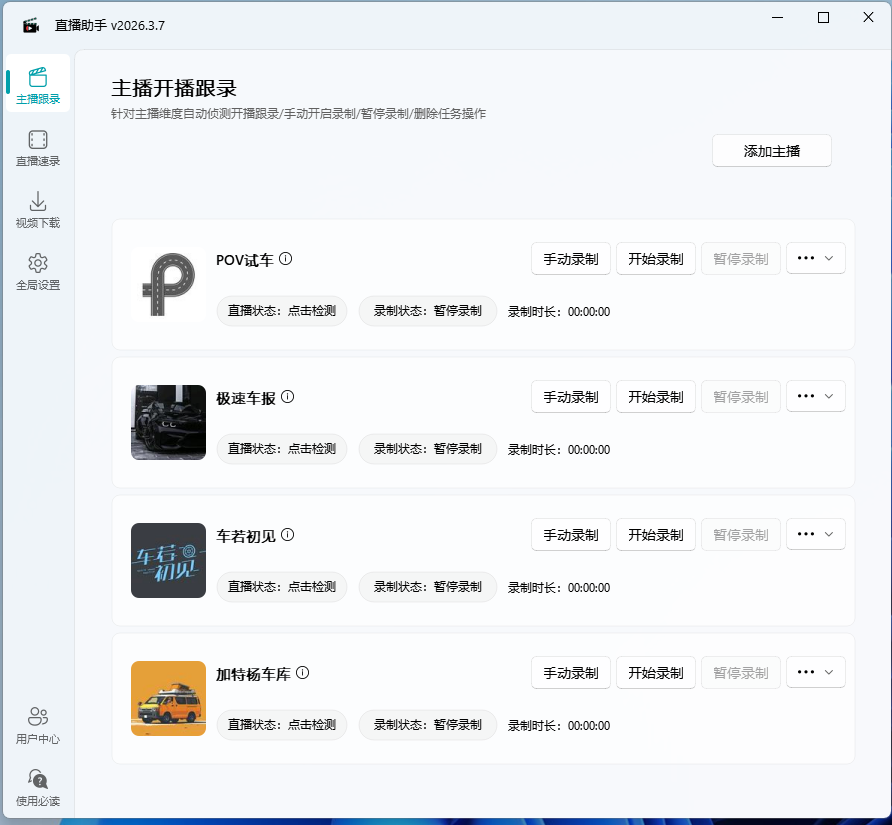Click the 极速车报 avatar thumbnail
Screen dimensions: 892x825
click(168, 423)
